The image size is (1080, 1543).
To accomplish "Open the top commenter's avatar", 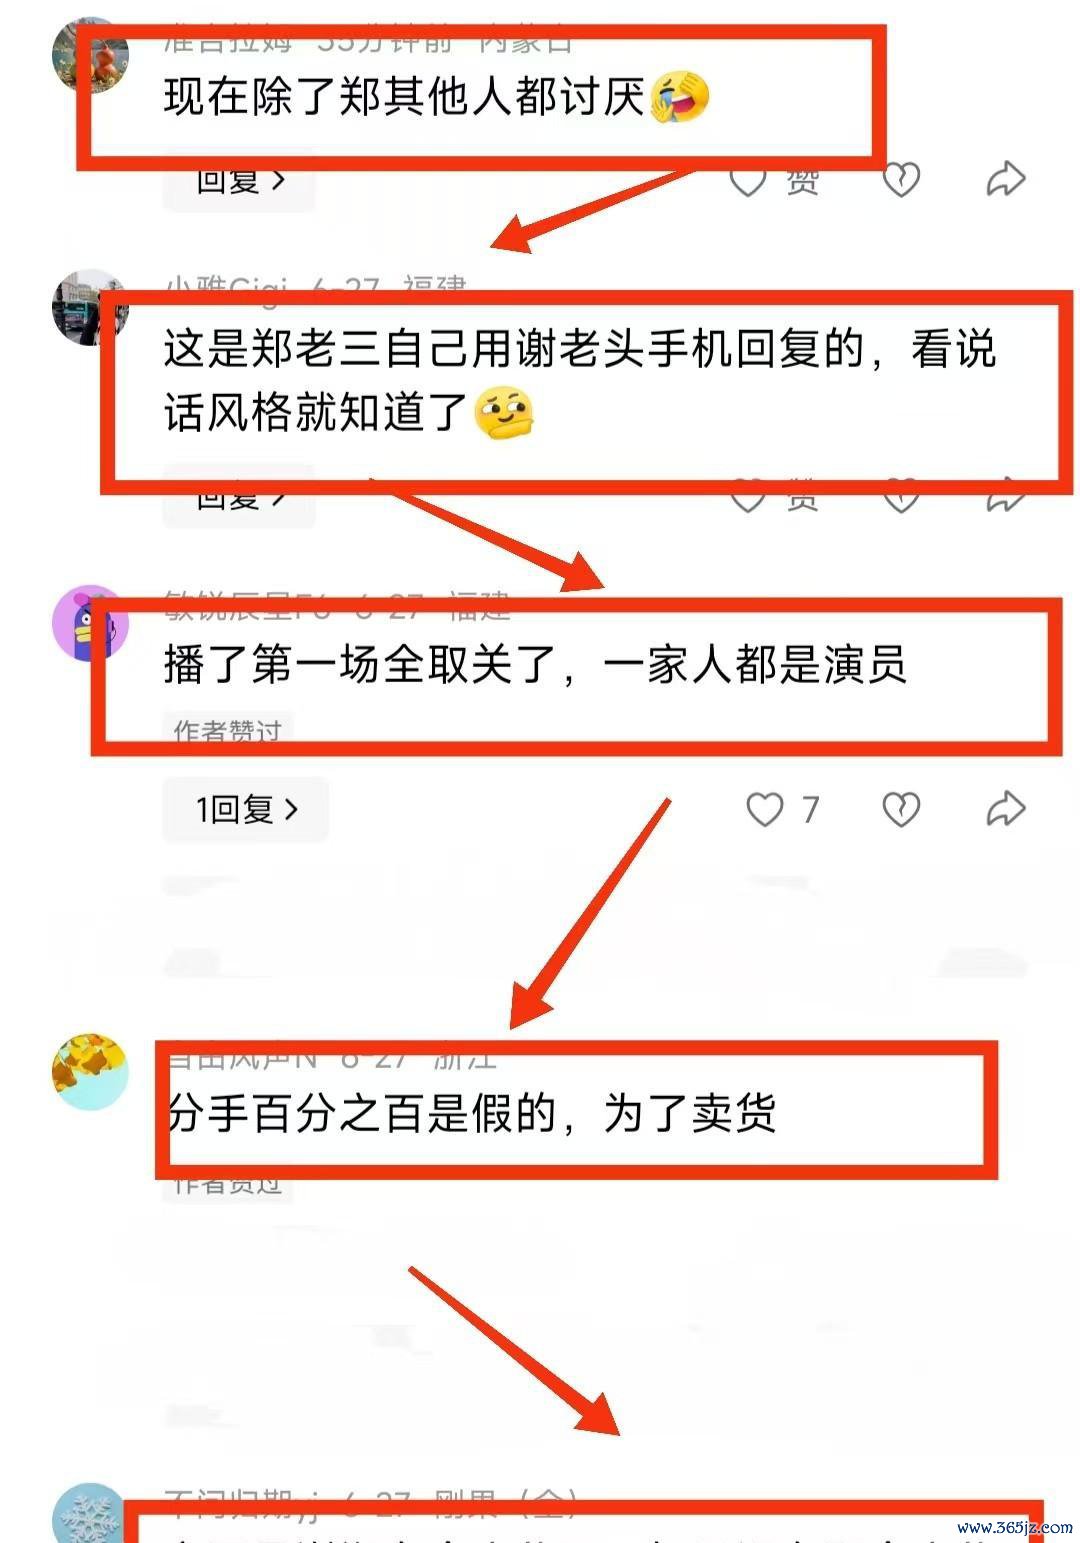I will (90, 55).
